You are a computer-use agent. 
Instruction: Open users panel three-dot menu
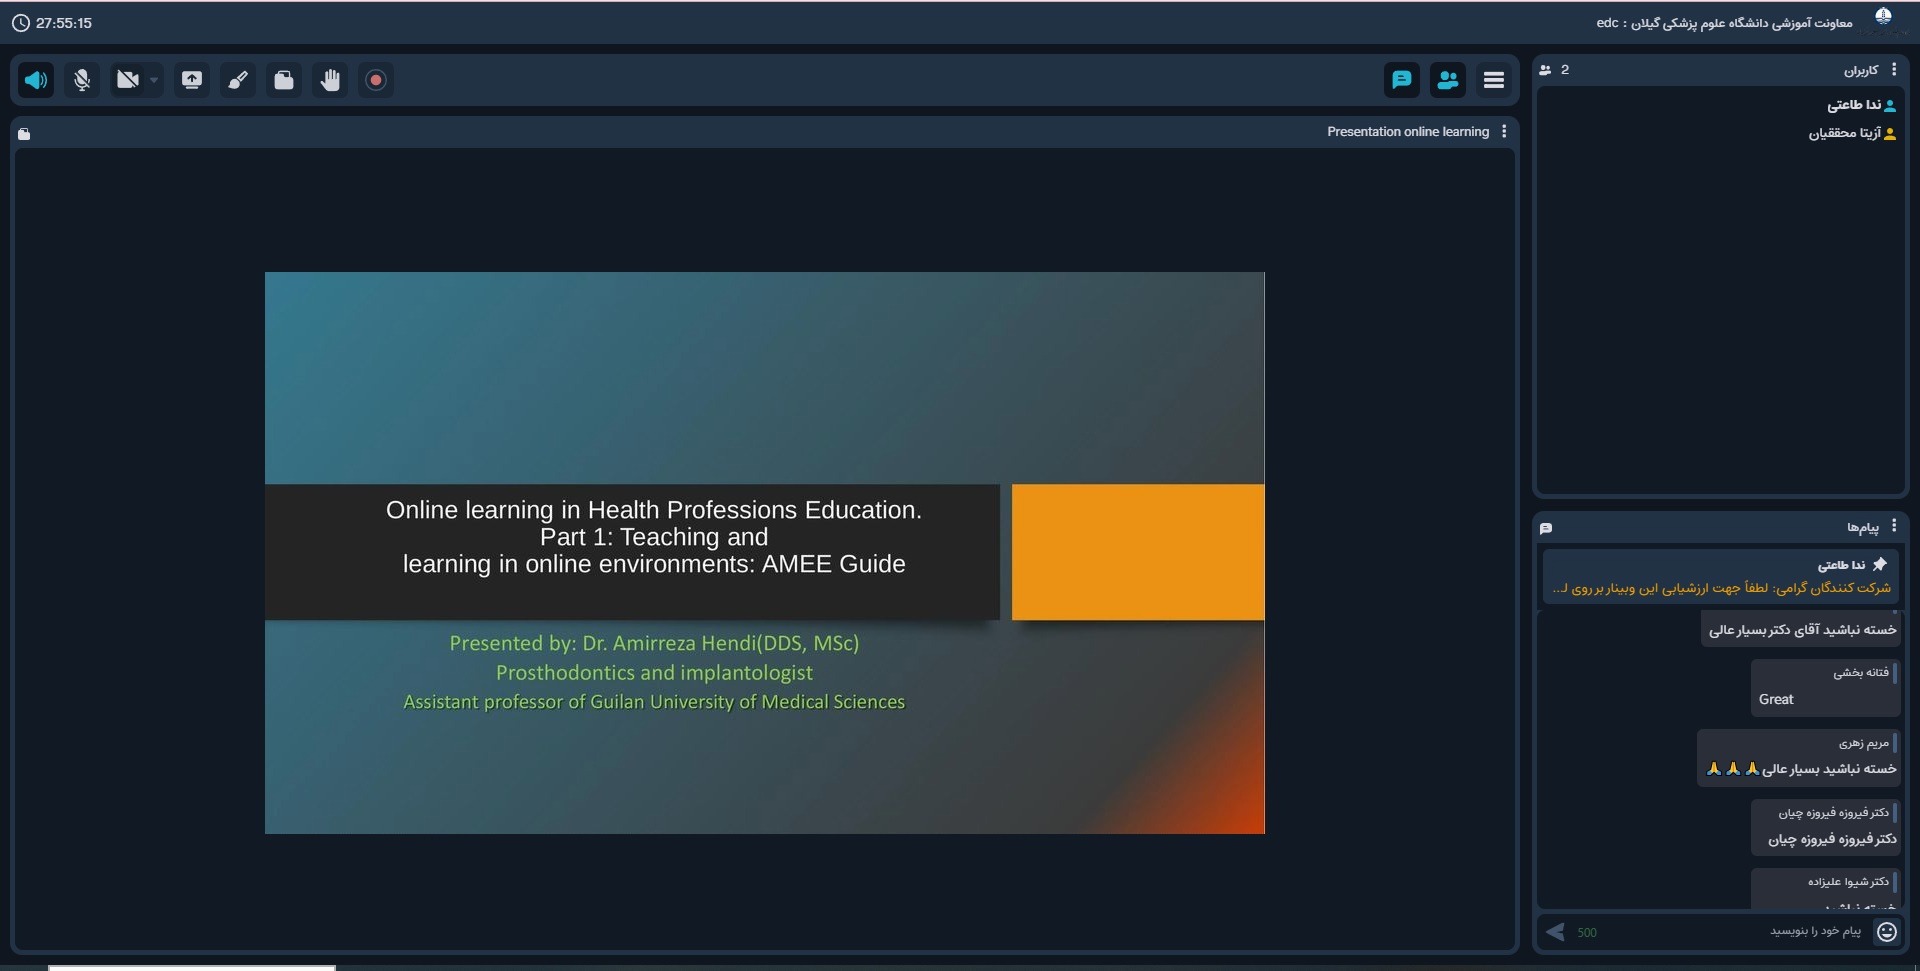(x=1894, y=70)
